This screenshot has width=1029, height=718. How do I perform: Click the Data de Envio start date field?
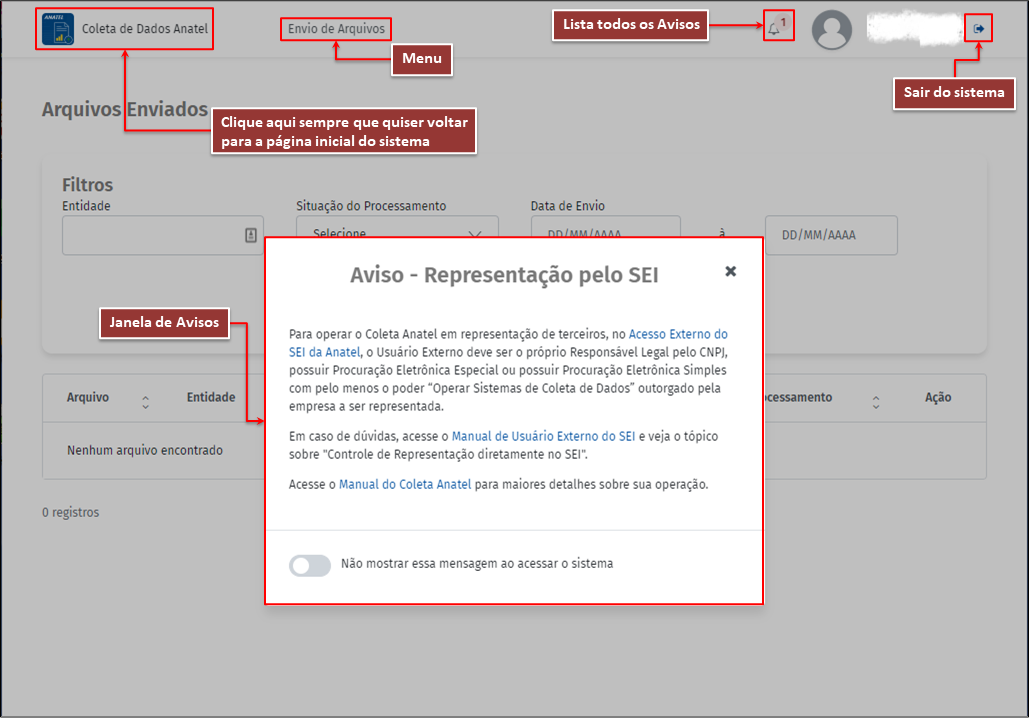[x=605, y=227]
